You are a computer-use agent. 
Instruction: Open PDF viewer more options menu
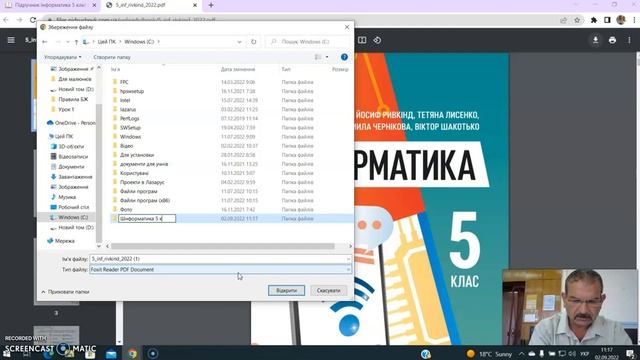coord(629,40)
